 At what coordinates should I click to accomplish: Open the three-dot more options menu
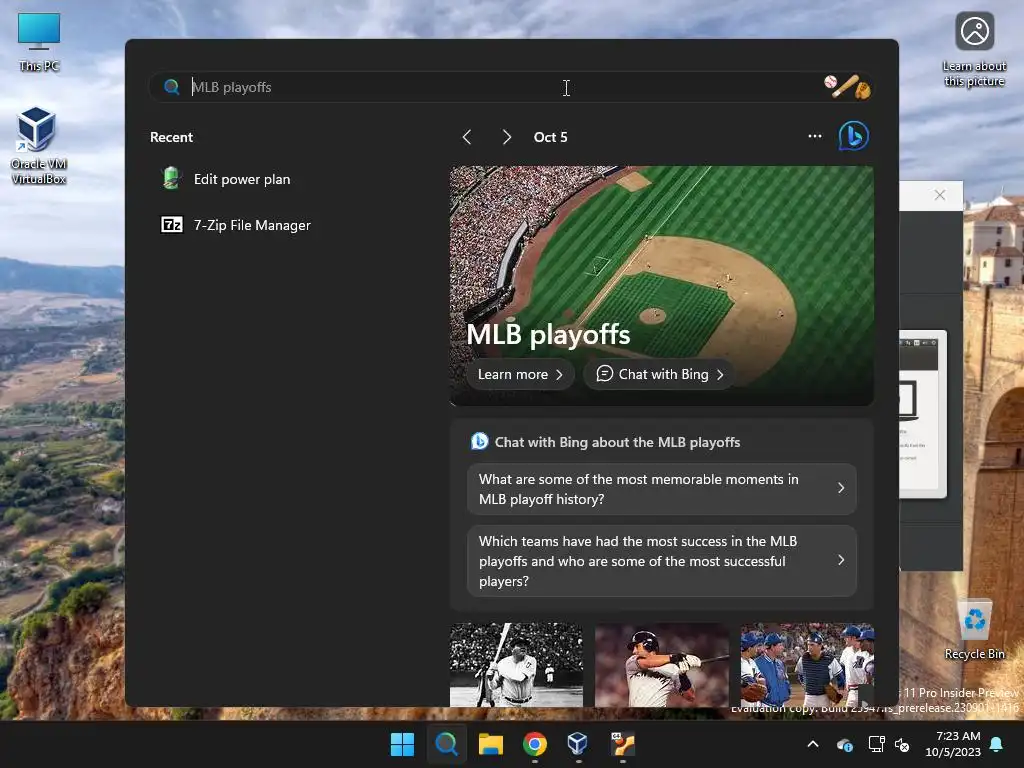pos(814,136)
